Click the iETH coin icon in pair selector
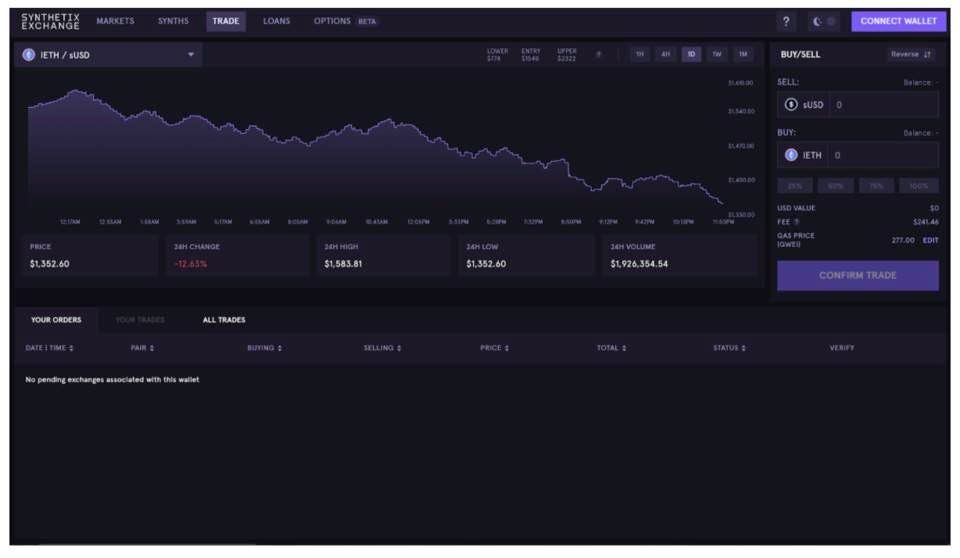The image size is (960, 558). tap(28, 55)
